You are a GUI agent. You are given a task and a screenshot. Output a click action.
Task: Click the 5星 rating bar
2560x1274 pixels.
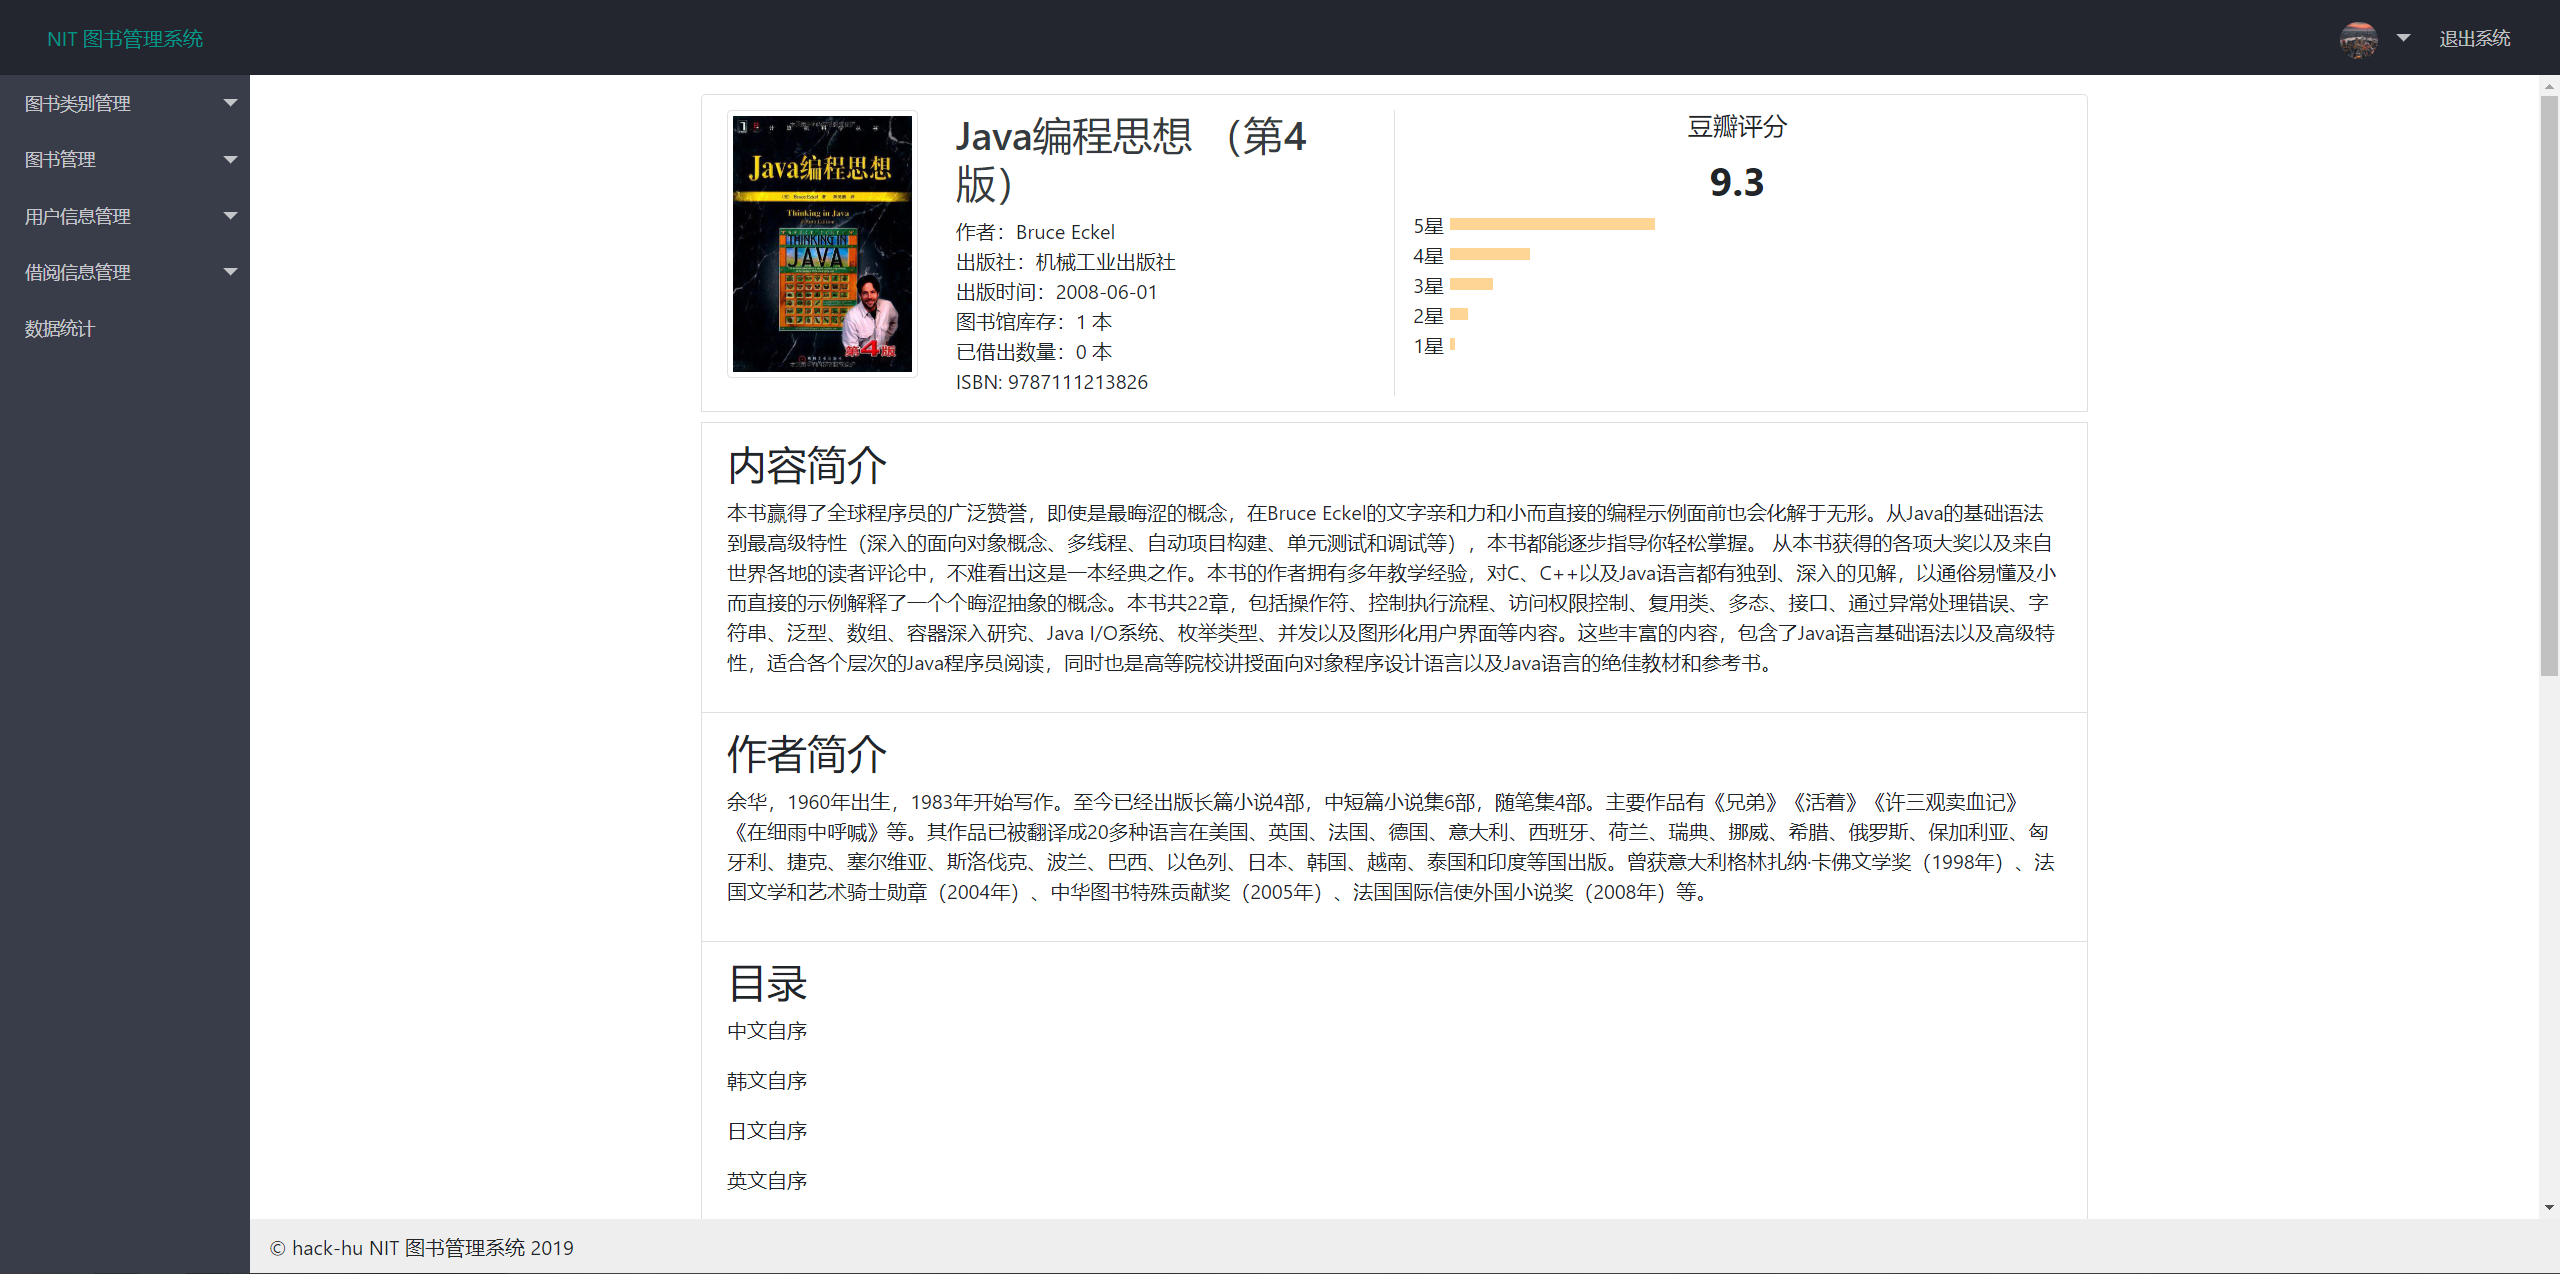(1552, 224)
